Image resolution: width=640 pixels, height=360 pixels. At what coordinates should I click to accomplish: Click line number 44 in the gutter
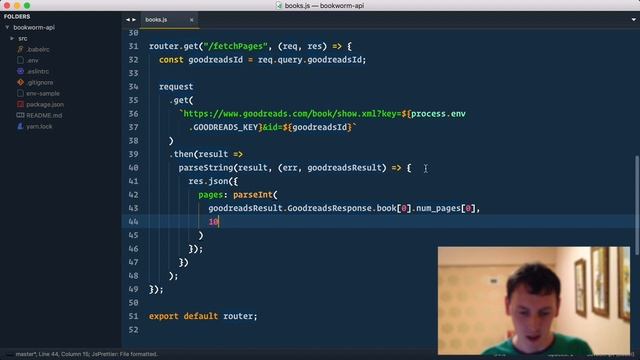click(133, 221)
